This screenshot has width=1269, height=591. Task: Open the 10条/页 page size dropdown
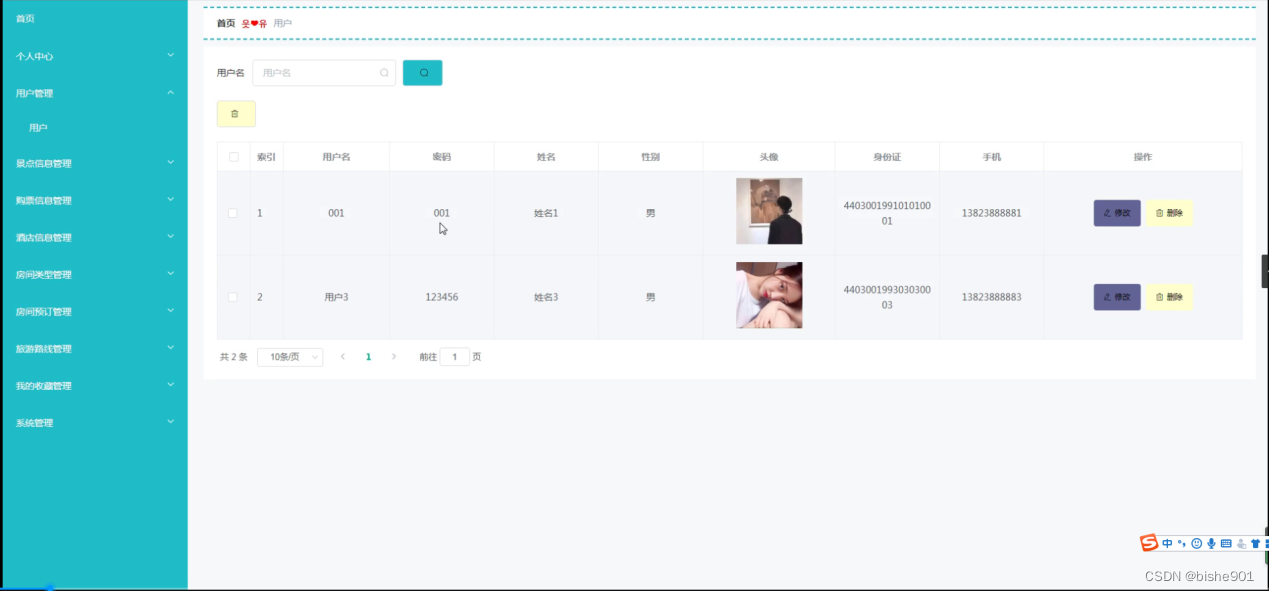click(x=290, y=357)
